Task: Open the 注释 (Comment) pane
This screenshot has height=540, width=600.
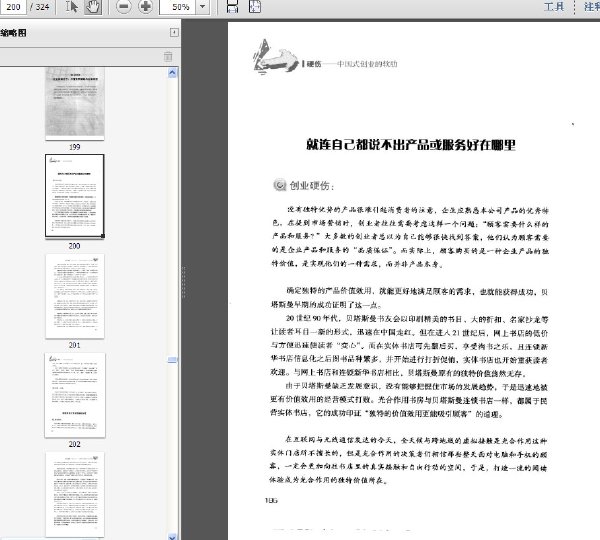Action: [x=592, y=7]
